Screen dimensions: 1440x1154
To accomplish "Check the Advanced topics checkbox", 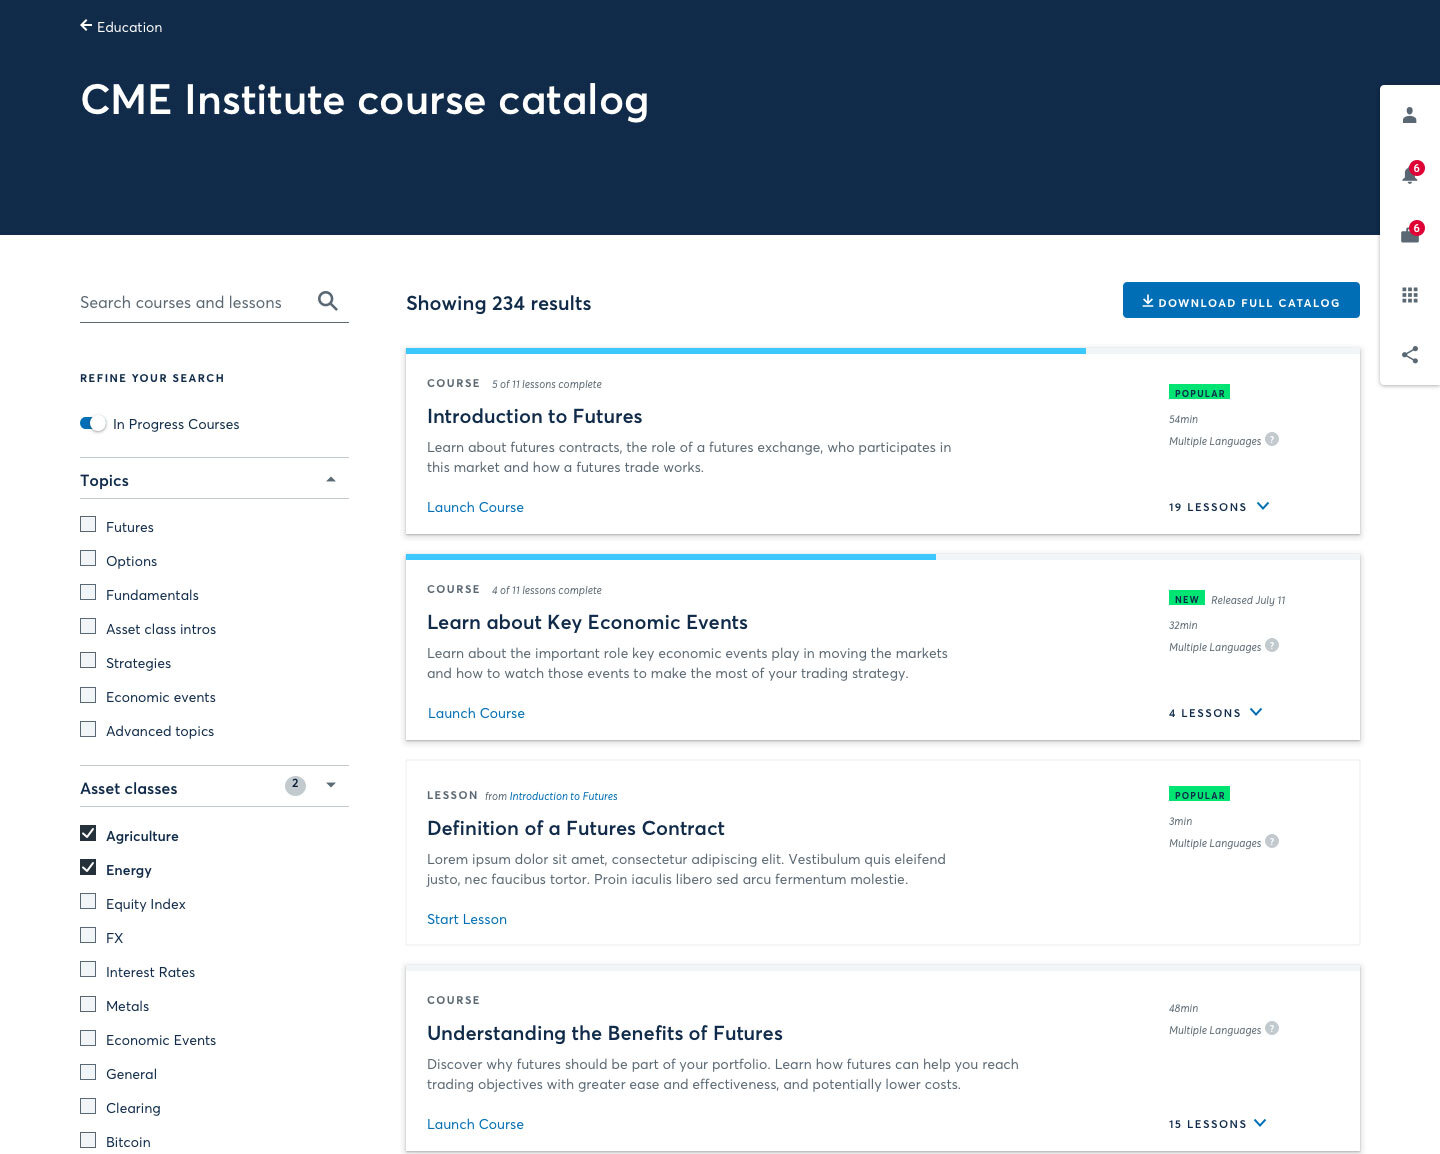I will click(x=88, y=729).
